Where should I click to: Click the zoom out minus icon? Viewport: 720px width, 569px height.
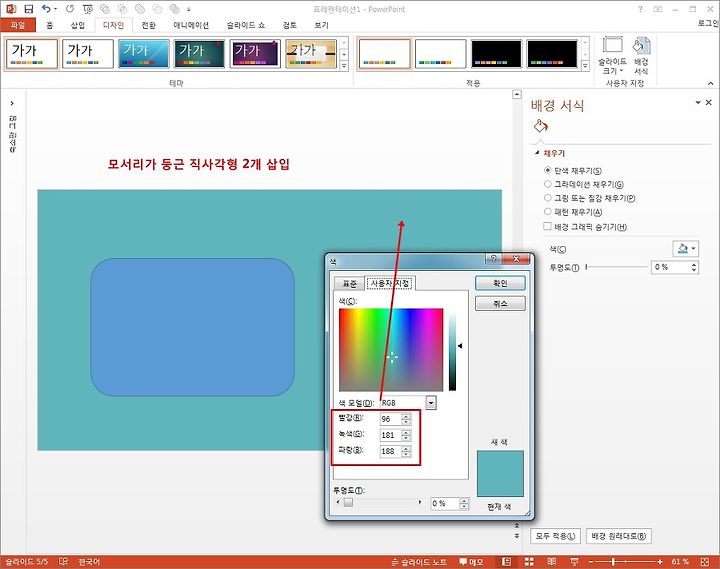pyautogui.click(x=591, y=562)
